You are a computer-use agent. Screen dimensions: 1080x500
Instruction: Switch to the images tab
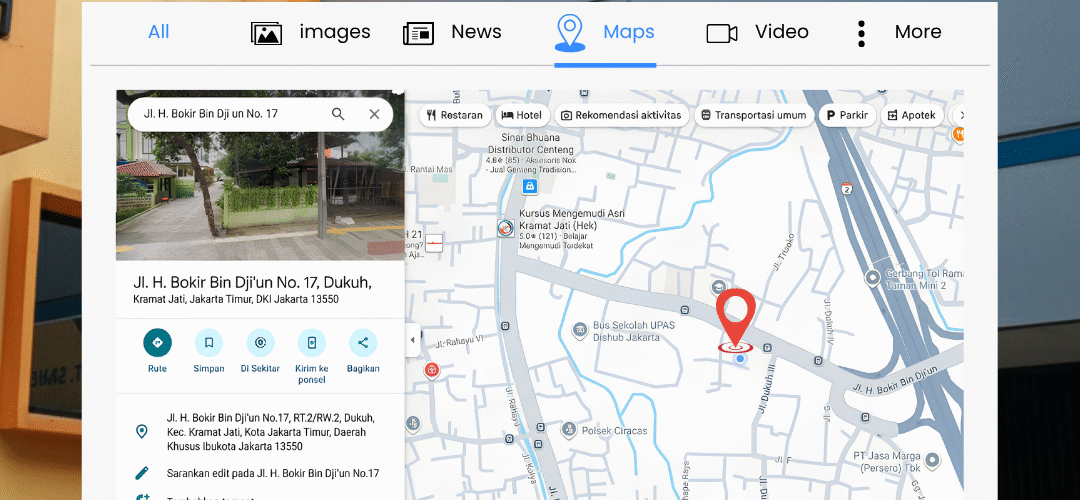pyautogui.click(x=311, y=32)
